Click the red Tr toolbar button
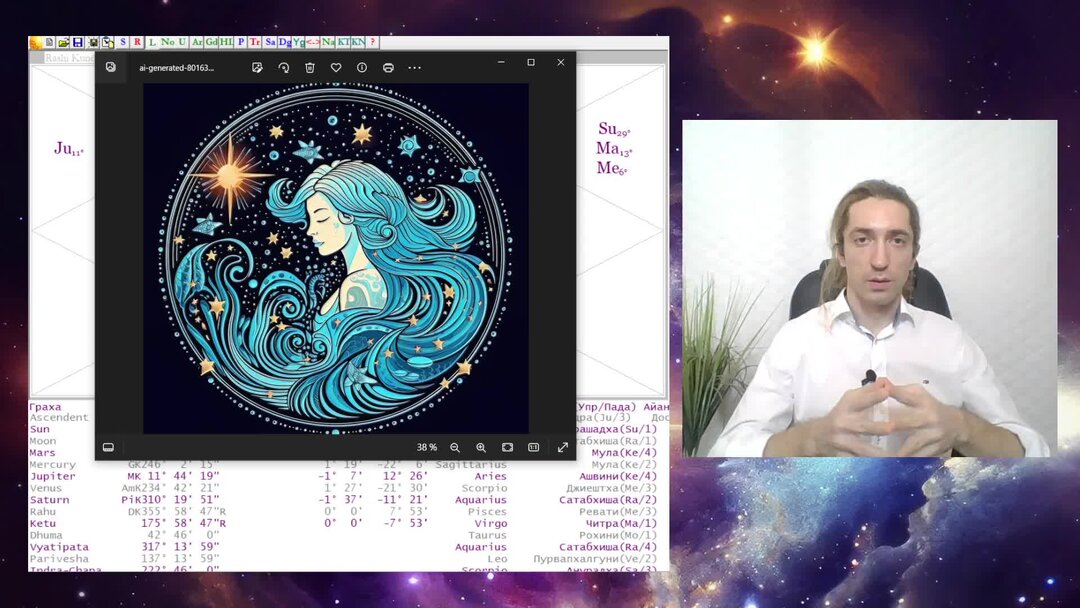 (x=255, y=42)
